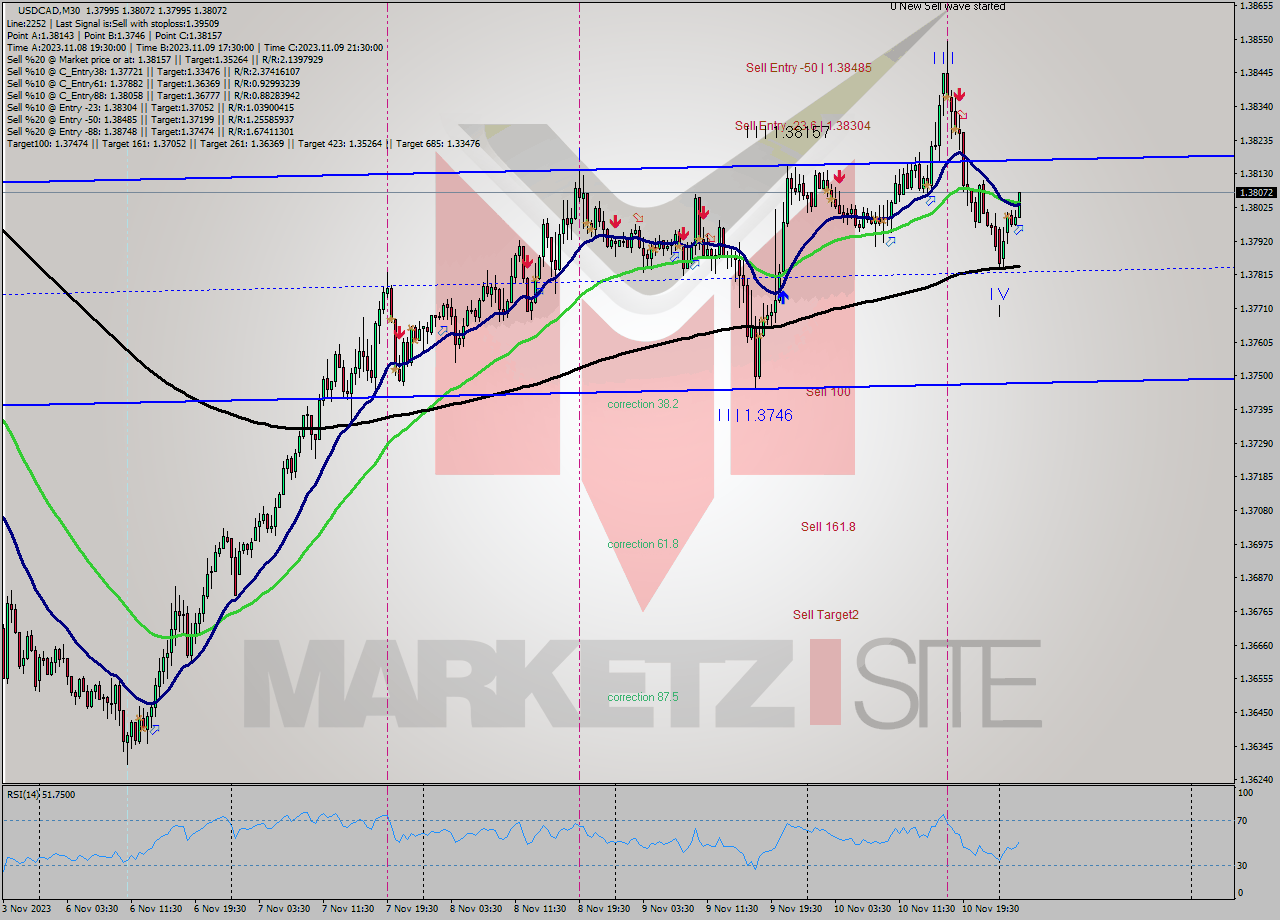
Task: Click the 1.37815 price axis label
Action: tap(1256, 275)
